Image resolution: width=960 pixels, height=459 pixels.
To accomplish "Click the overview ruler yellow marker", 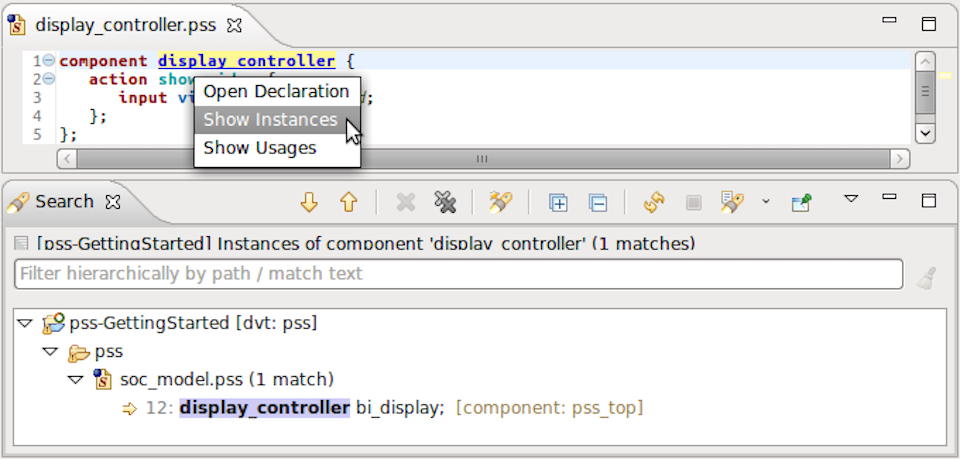I will 945,76.
